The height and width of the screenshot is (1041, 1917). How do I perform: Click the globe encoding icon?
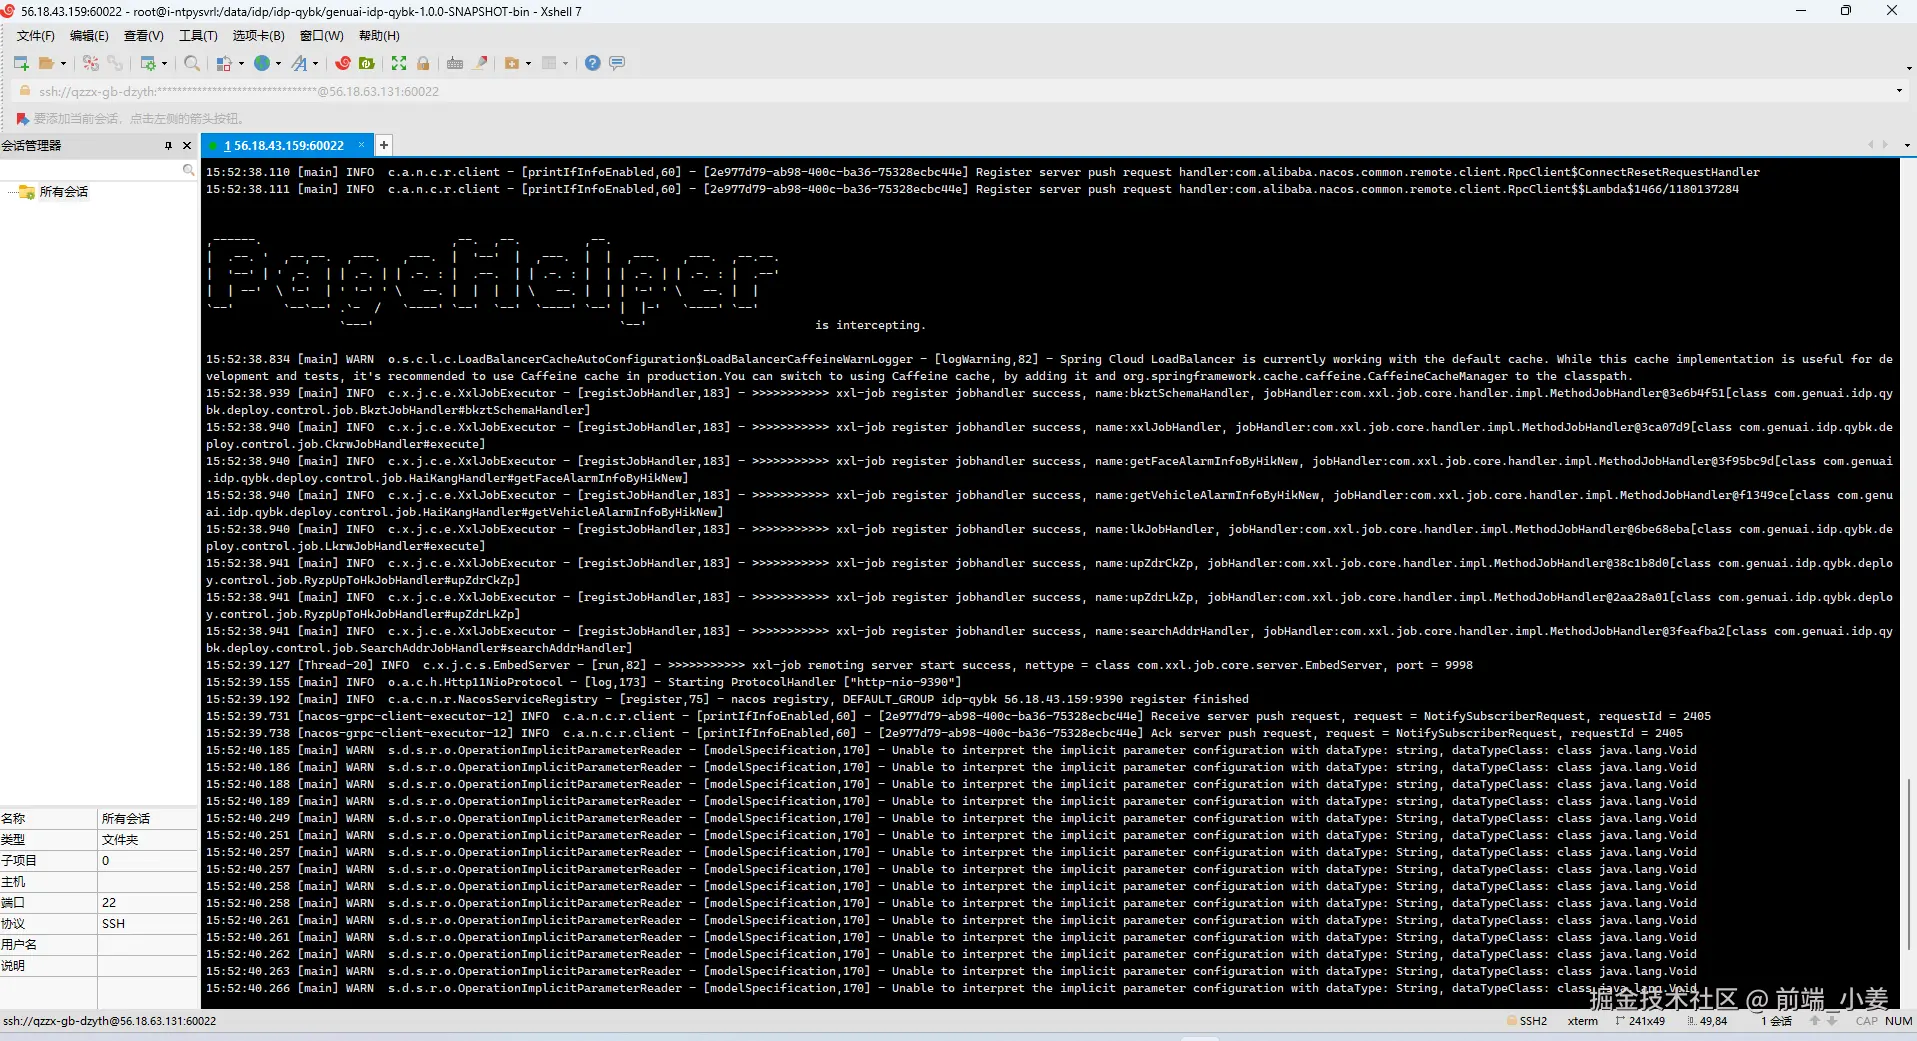coord(262,63)
